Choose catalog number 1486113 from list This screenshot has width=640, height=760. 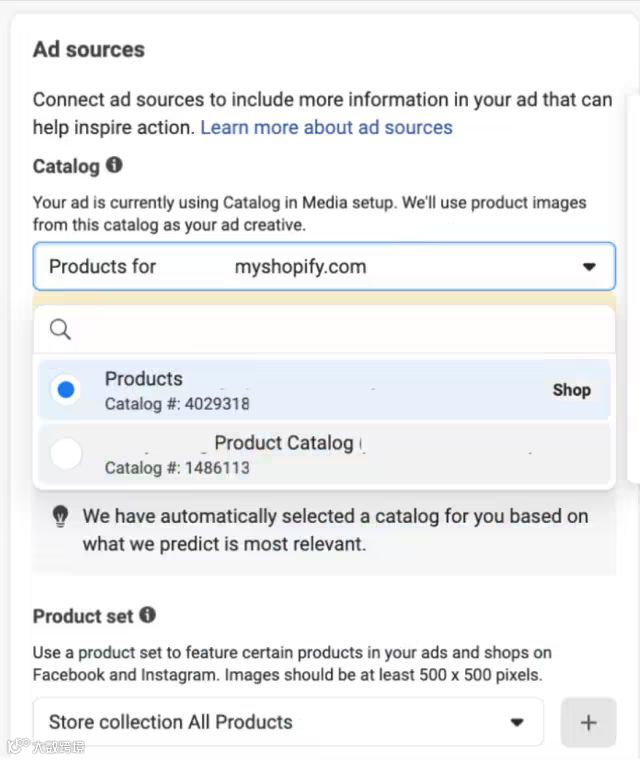pyautogui.click(x=177, y=467)
